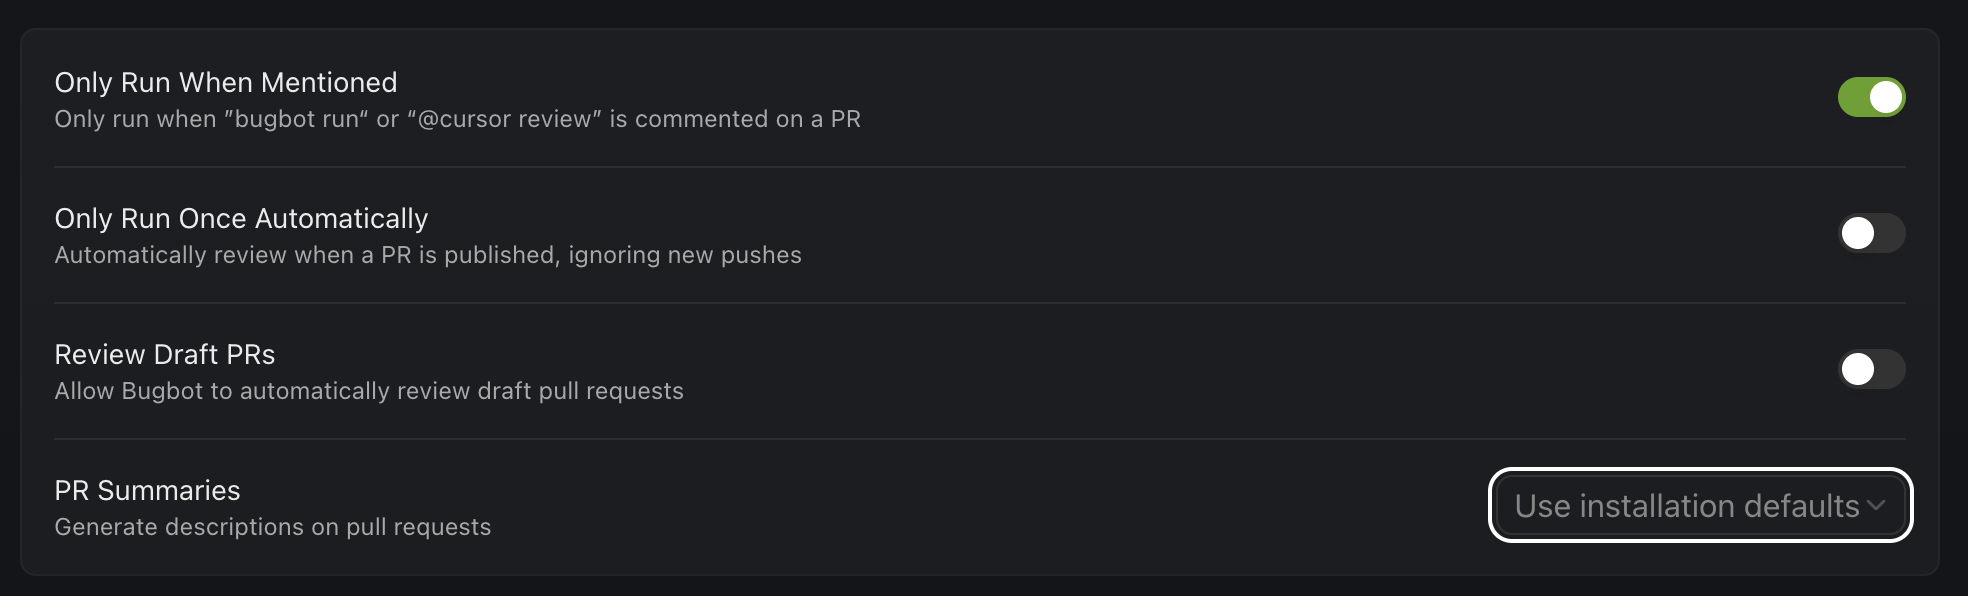
Task: Click the PR Summaries setting label
Action: [147, 491]
